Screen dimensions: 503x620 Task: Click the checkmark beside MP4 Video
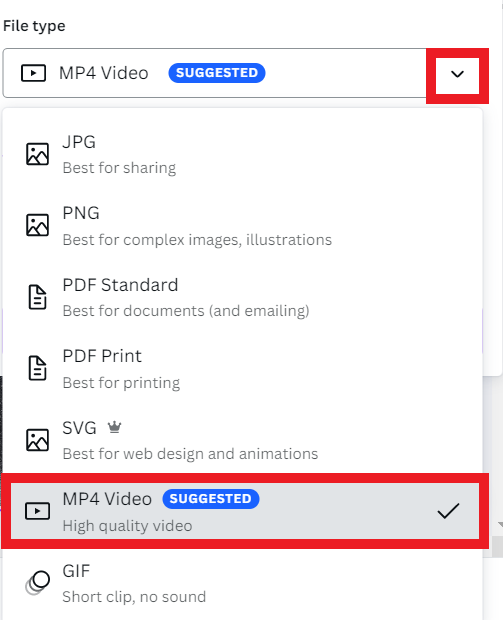coord(448,510)
